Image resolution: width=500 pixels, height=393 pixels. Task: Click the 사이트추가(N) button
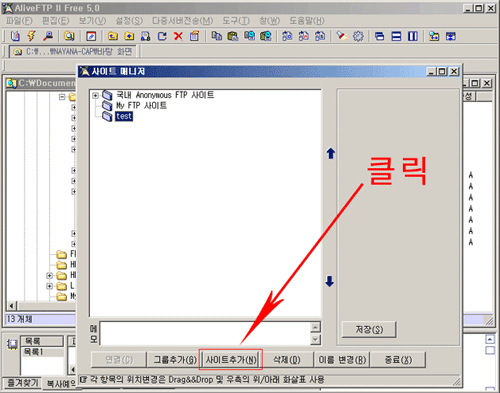[231, 360]
